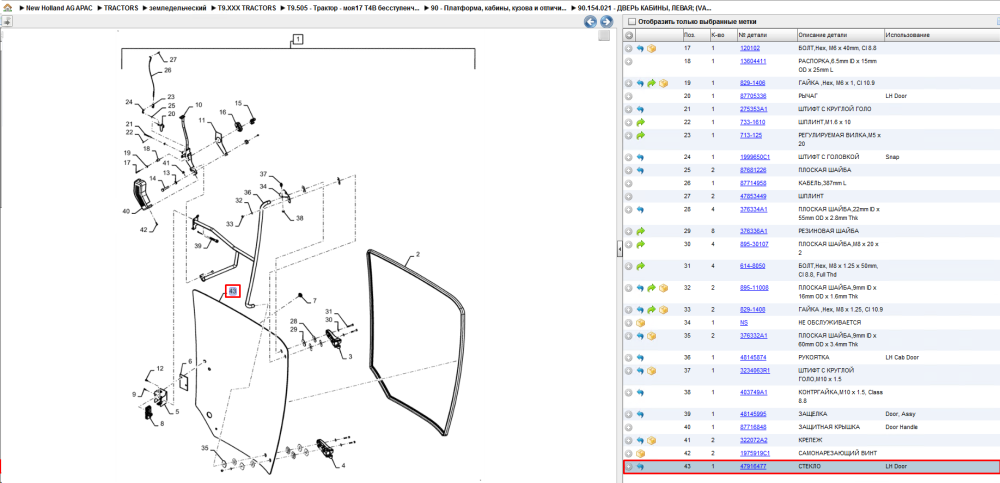
Task: Click green arrow for РЕГУЛИРУЕМАЯ ВИЛКА row
Action: [x=640, y=135]
